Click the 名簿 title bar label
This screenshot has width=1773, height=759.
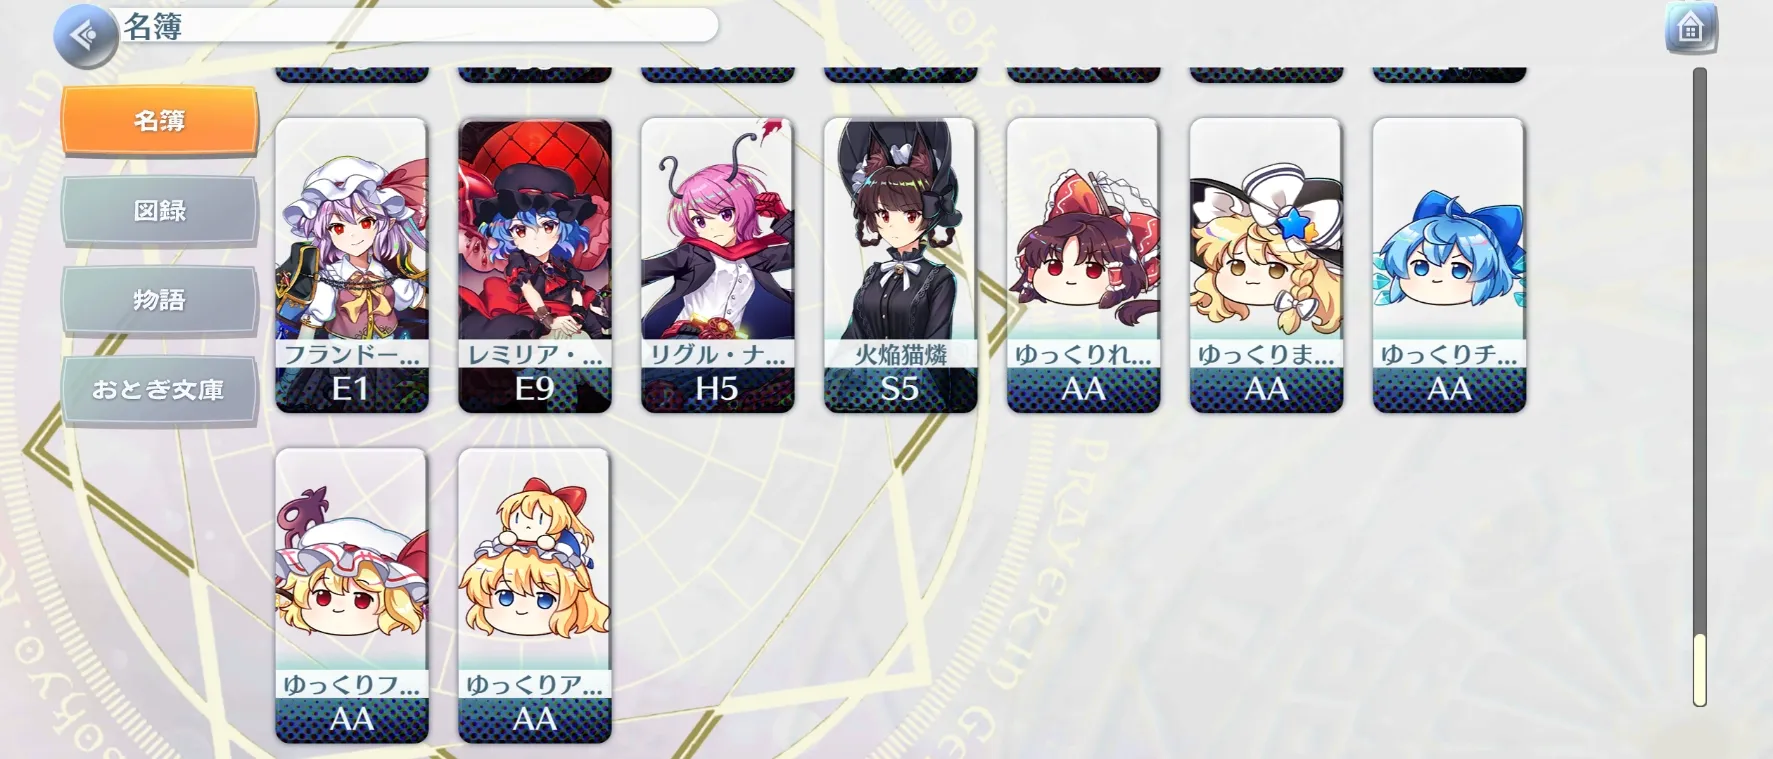tap(153, 27)
